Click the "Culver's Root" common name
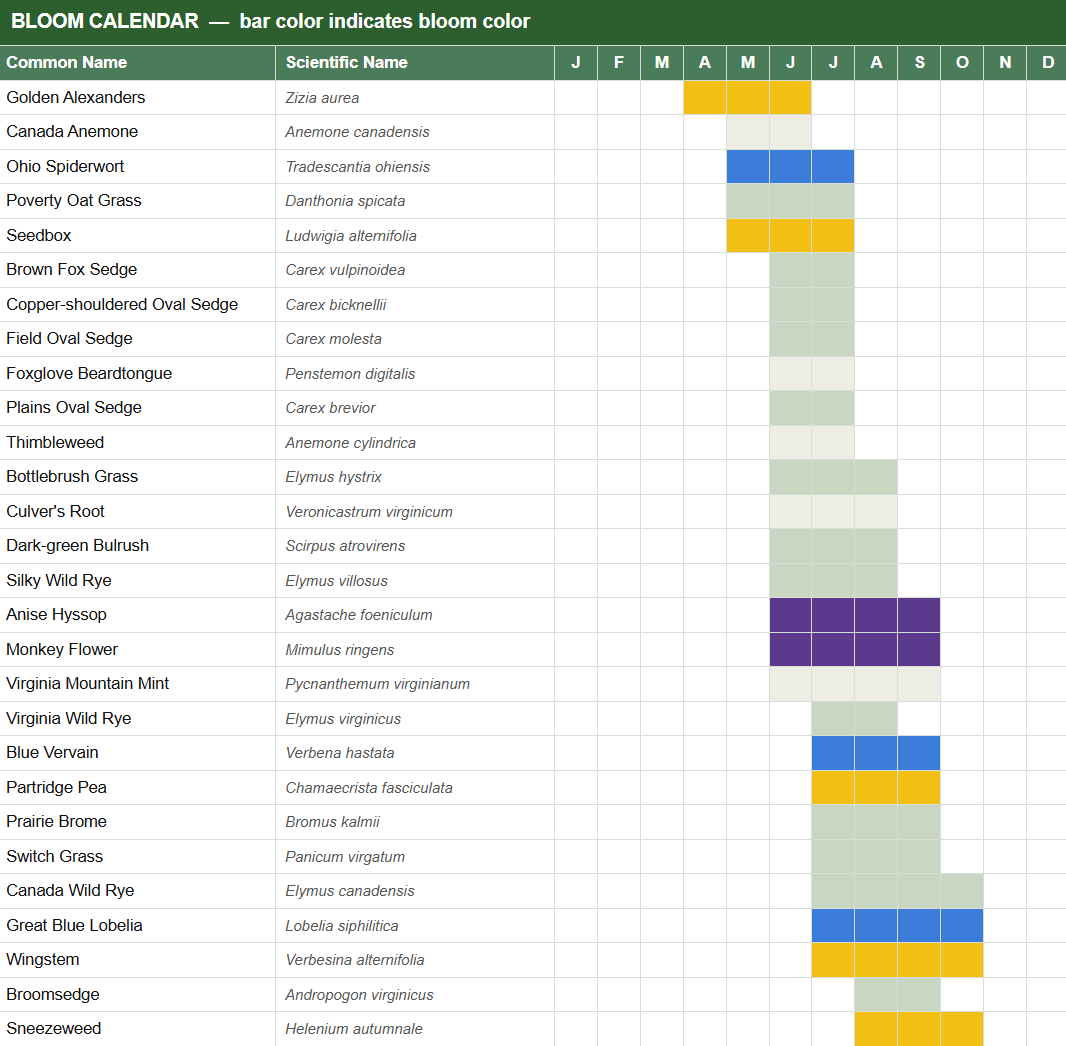Image resolution: width=1066 pixels, height=1046 pixels. point(56,511)
